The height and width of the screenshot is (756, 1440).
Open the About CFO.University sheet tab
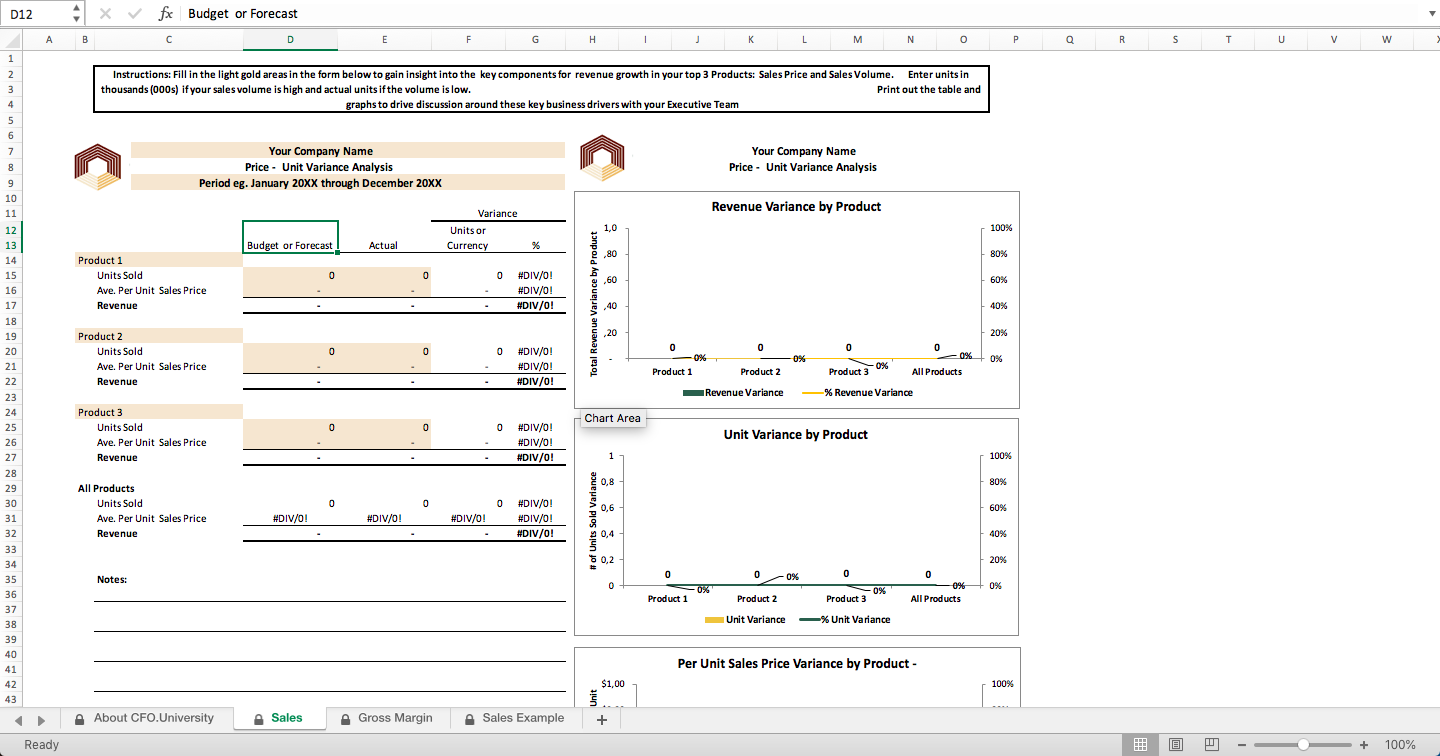145,718
